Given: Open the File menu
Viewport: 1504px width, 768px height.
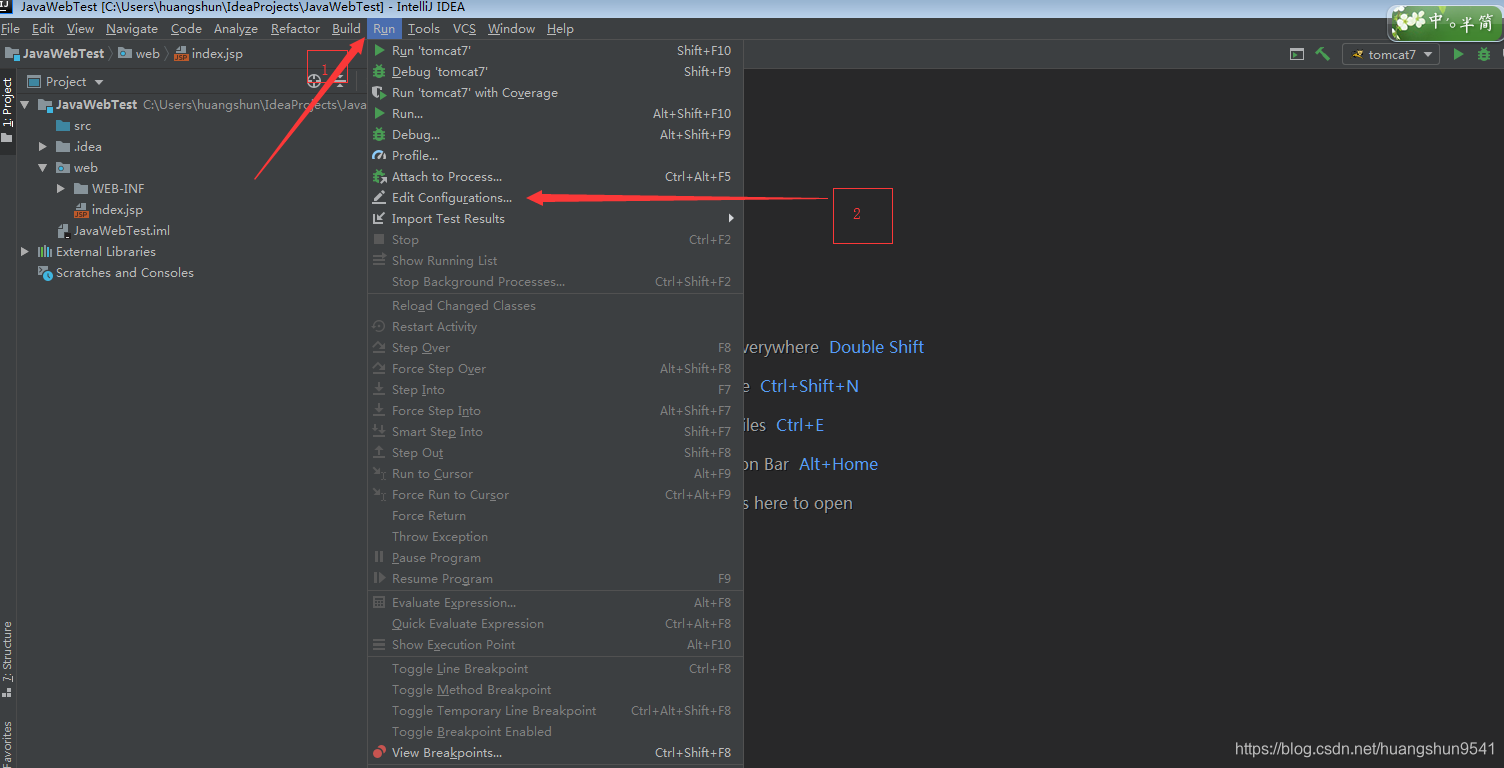Looking at the screenshot, I should pos(11,28).
